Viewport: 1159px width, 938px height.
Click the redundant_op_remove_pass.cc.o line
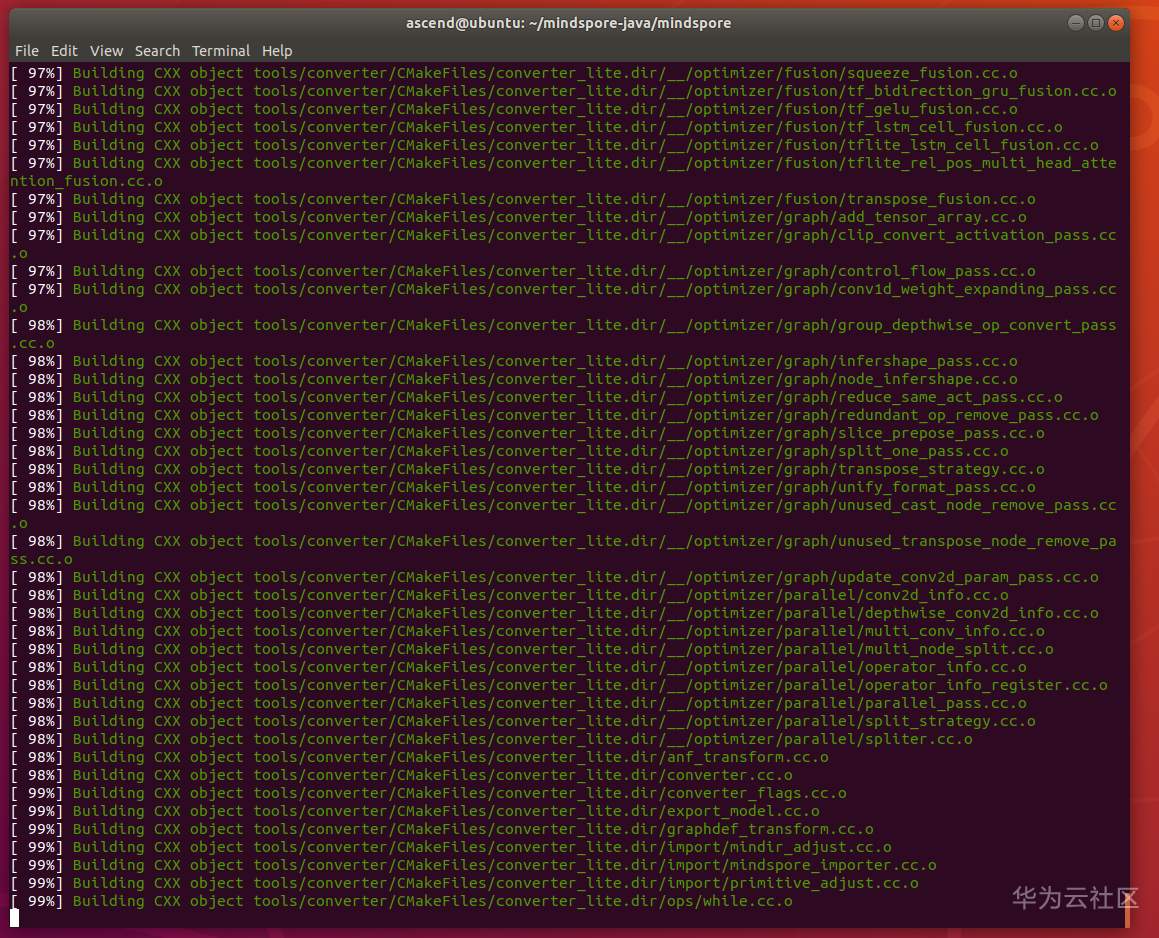click(554, 415)
